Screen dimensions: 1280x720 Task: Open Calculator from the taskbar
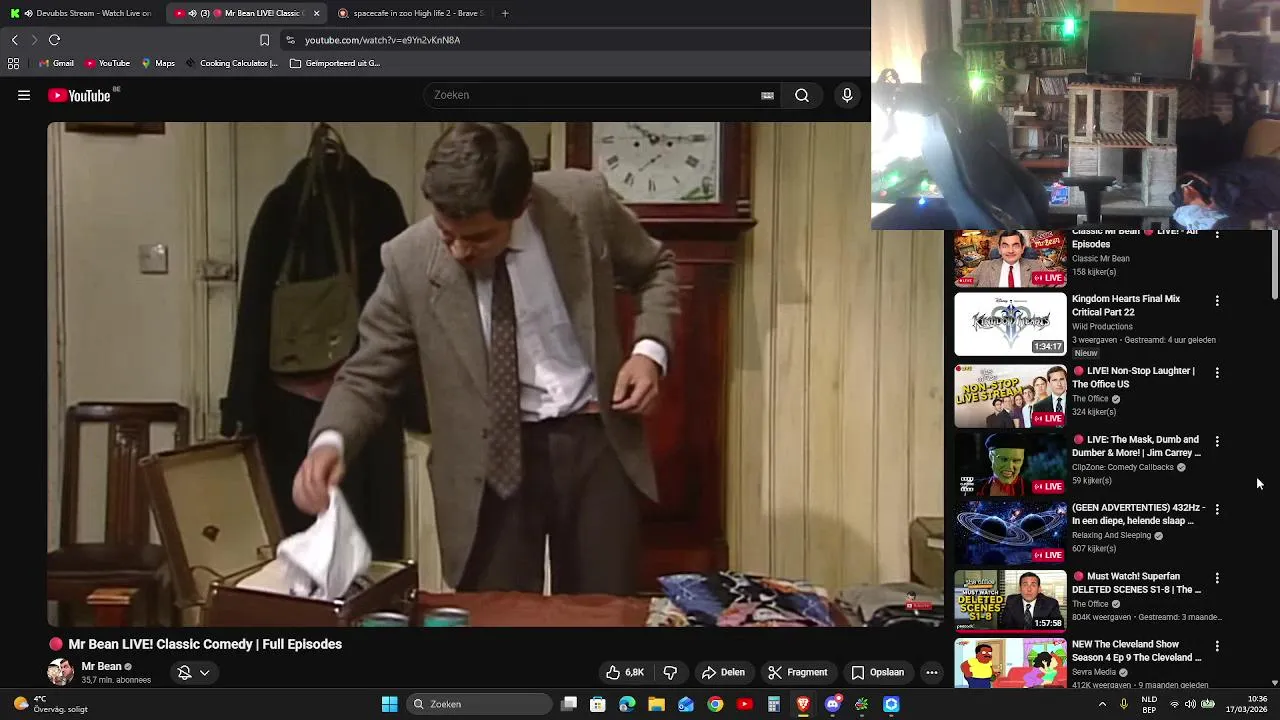point(773,704)
